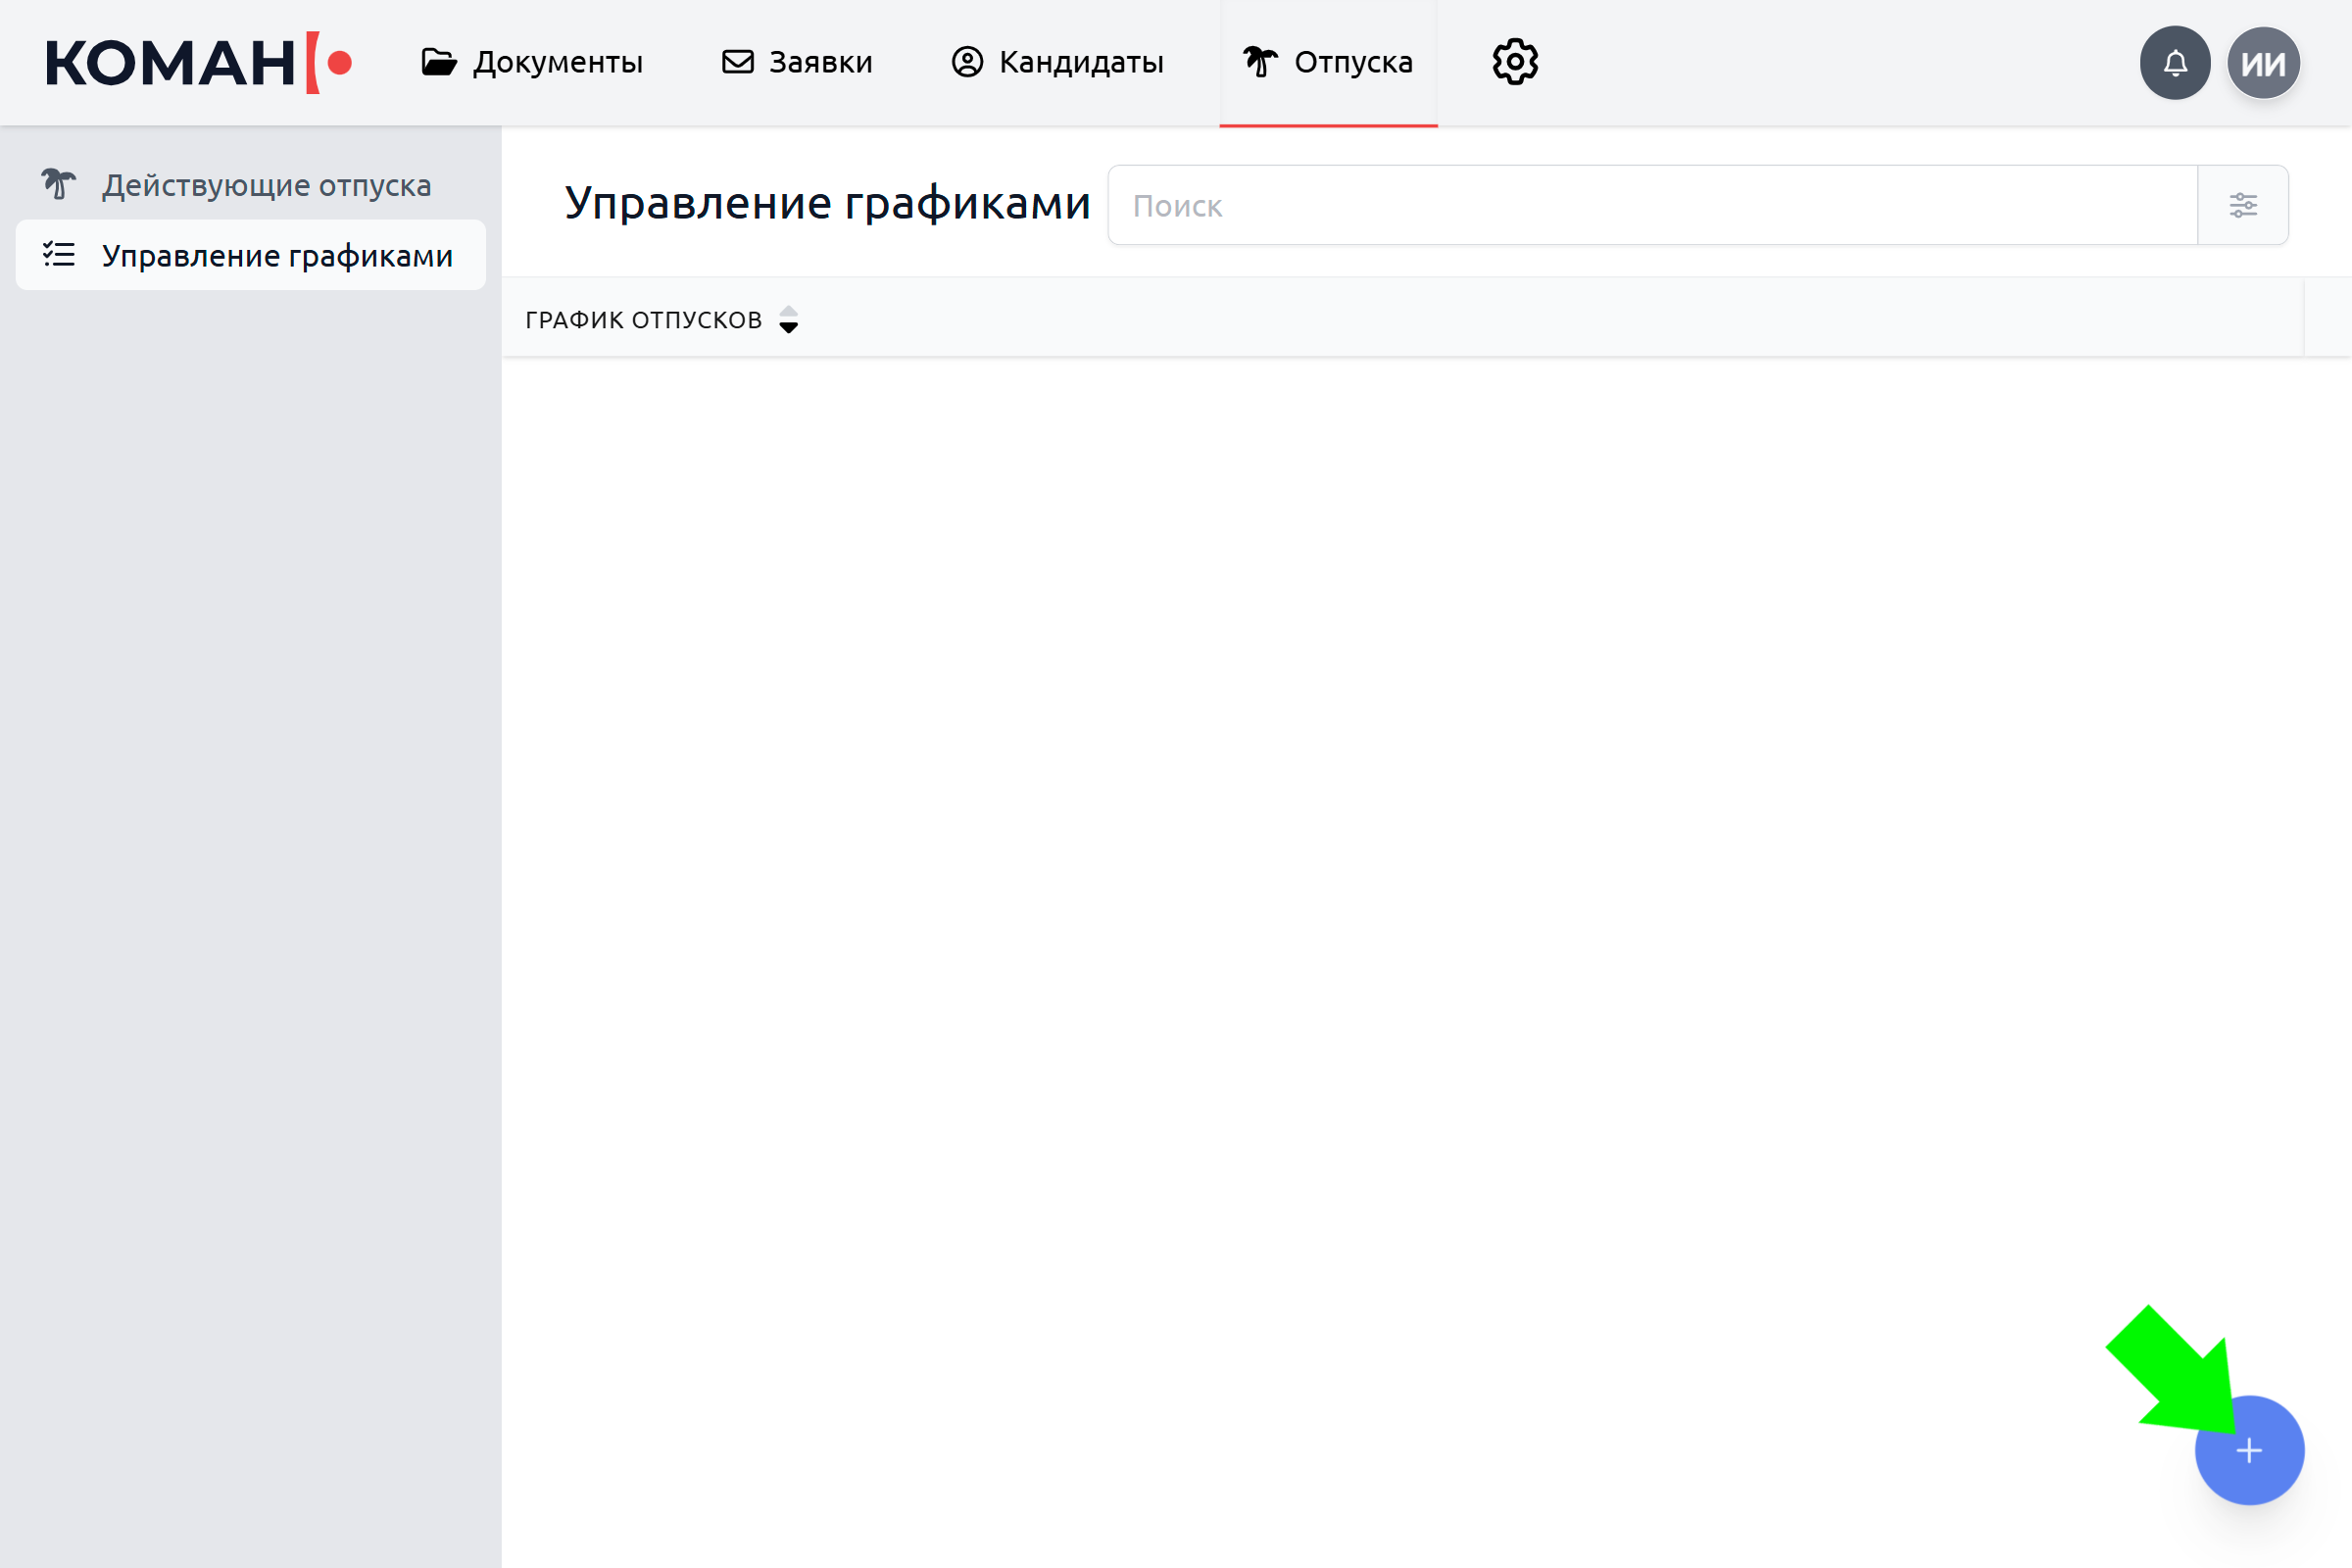Open notifications bell
The image size is (2352, 1568).
pyautogui.click(x=2174, y=63)
